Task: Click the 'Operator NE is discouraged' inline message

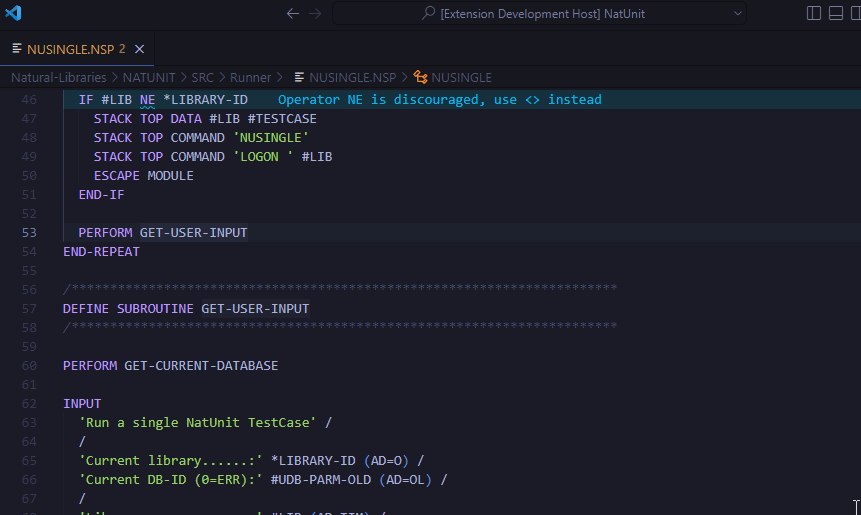Action: pos(439,100)
